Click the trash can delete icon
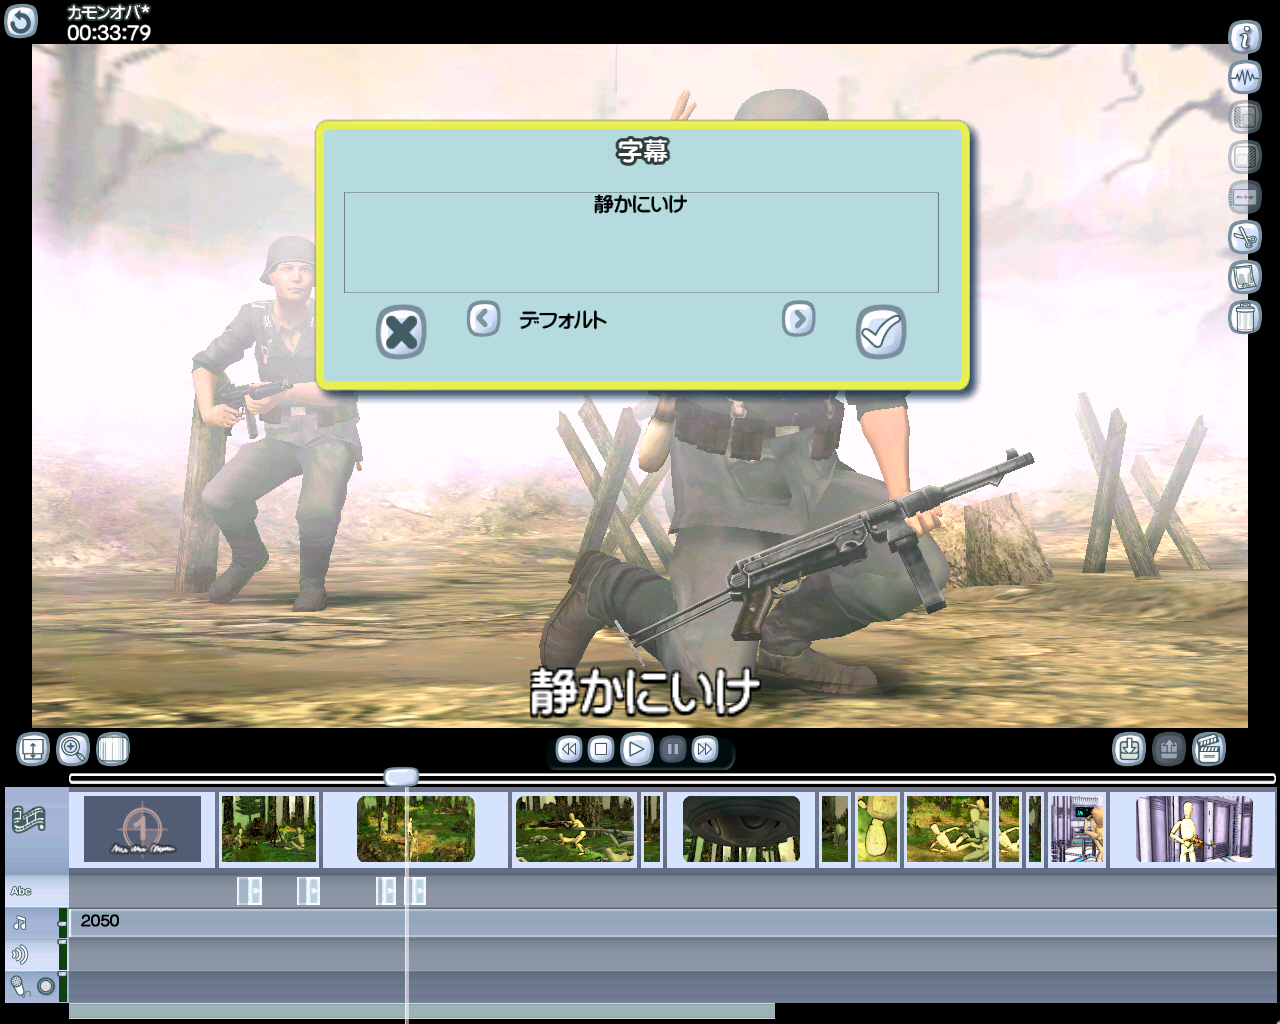The height and width of the screenshot is (1024, 1280). pos(1244,317)
